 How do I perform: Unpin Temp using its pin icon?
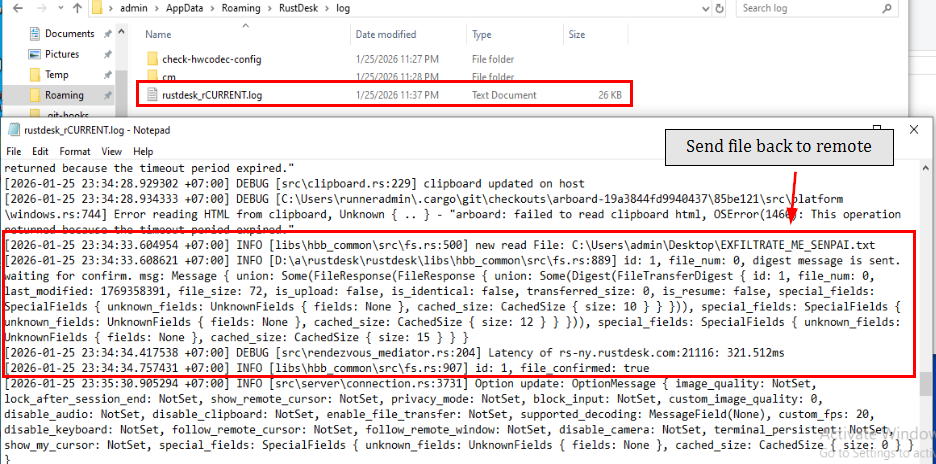107,75
